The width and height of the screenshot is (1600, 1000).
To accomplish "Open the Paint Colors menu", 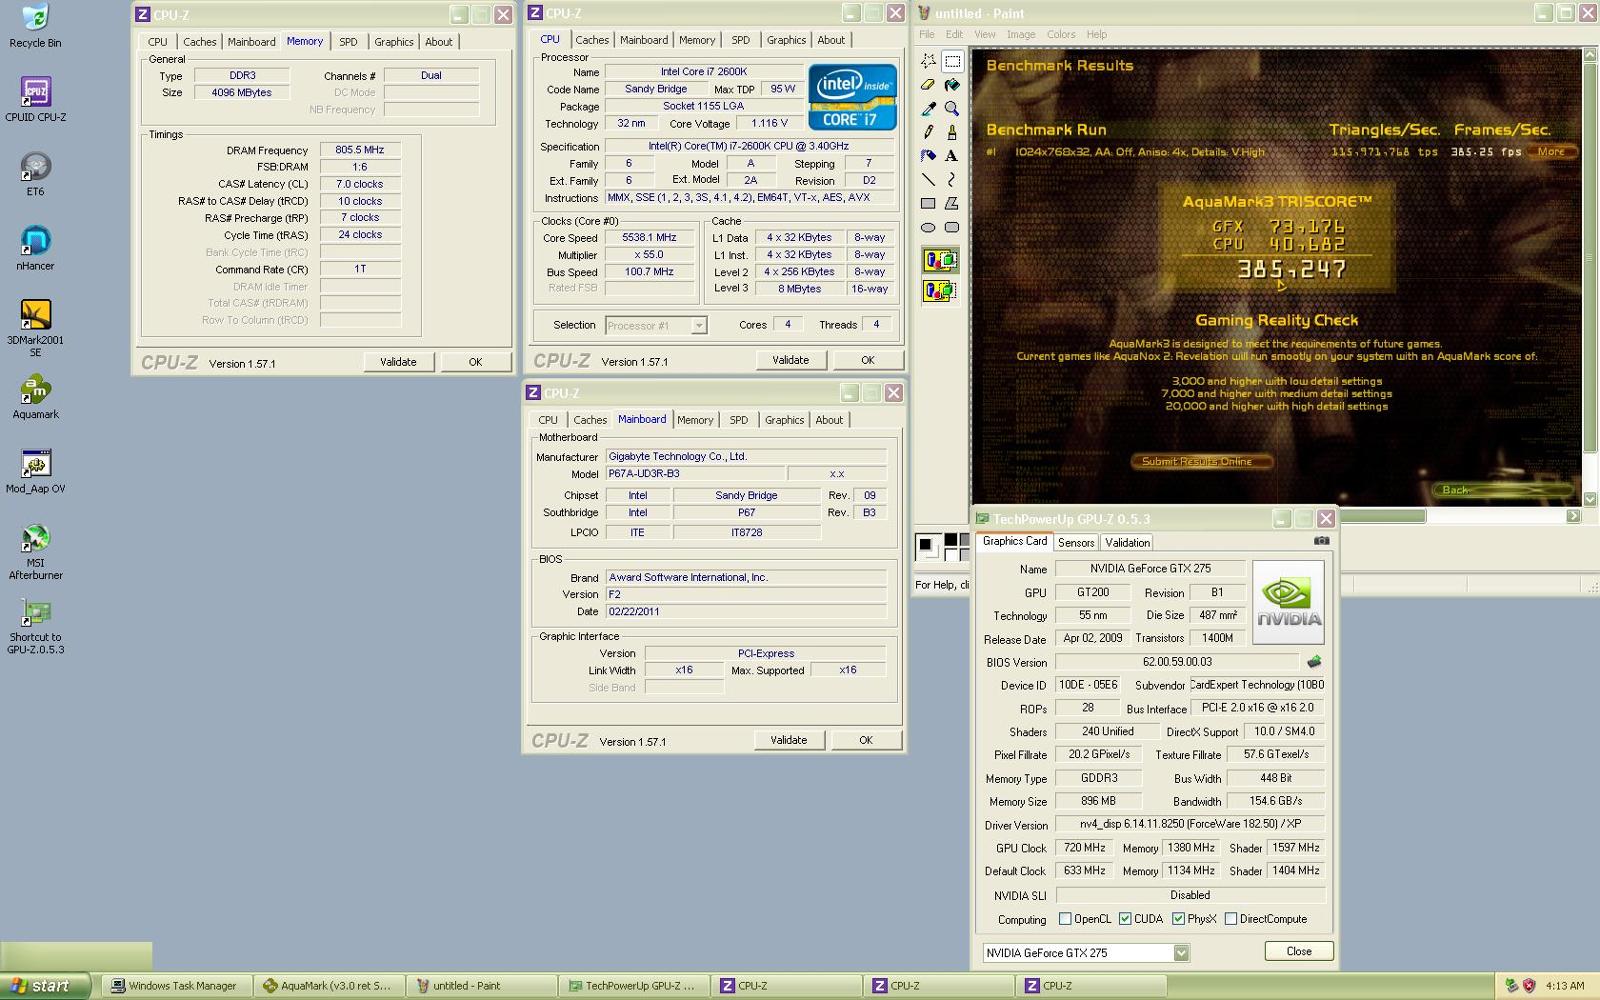I will click(x=1061, y=34).
